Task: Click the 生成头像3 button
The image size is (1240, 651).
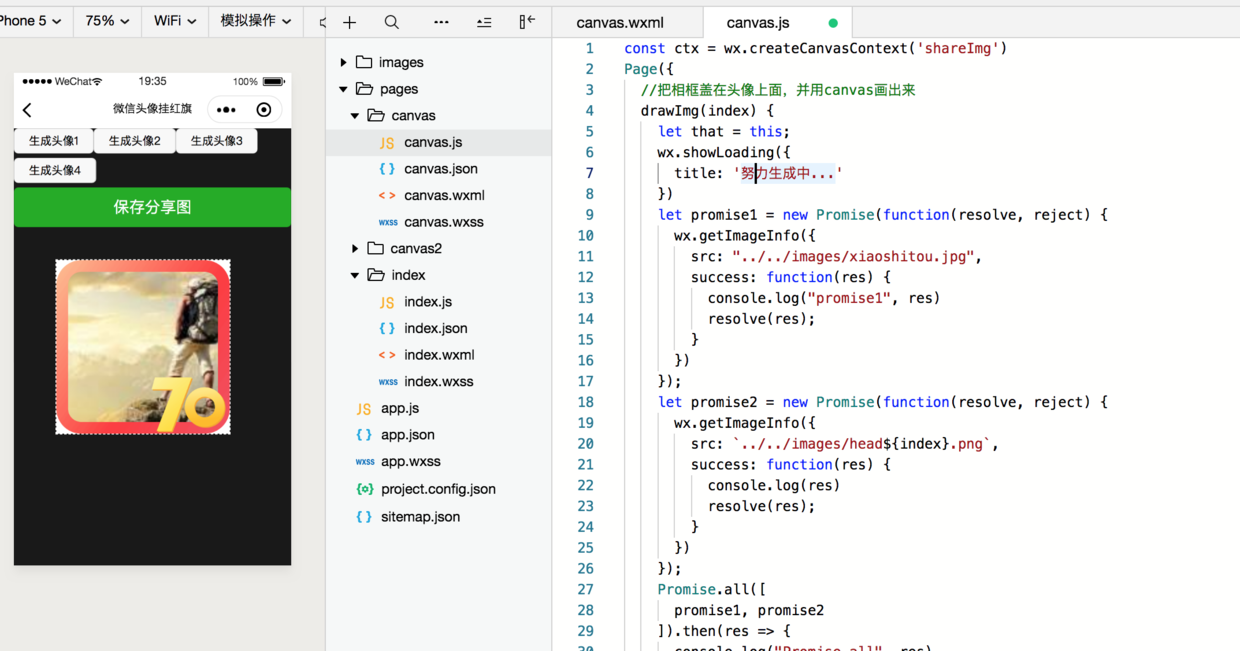Action: coord(217,141)
